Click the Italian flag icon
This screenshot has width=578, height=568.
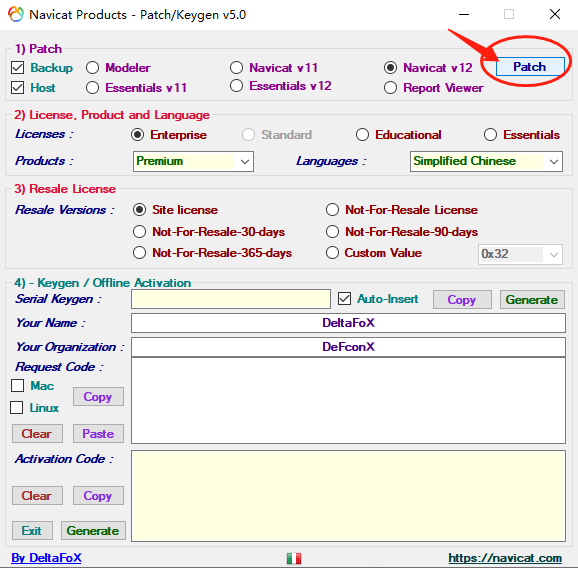[294, 558]
